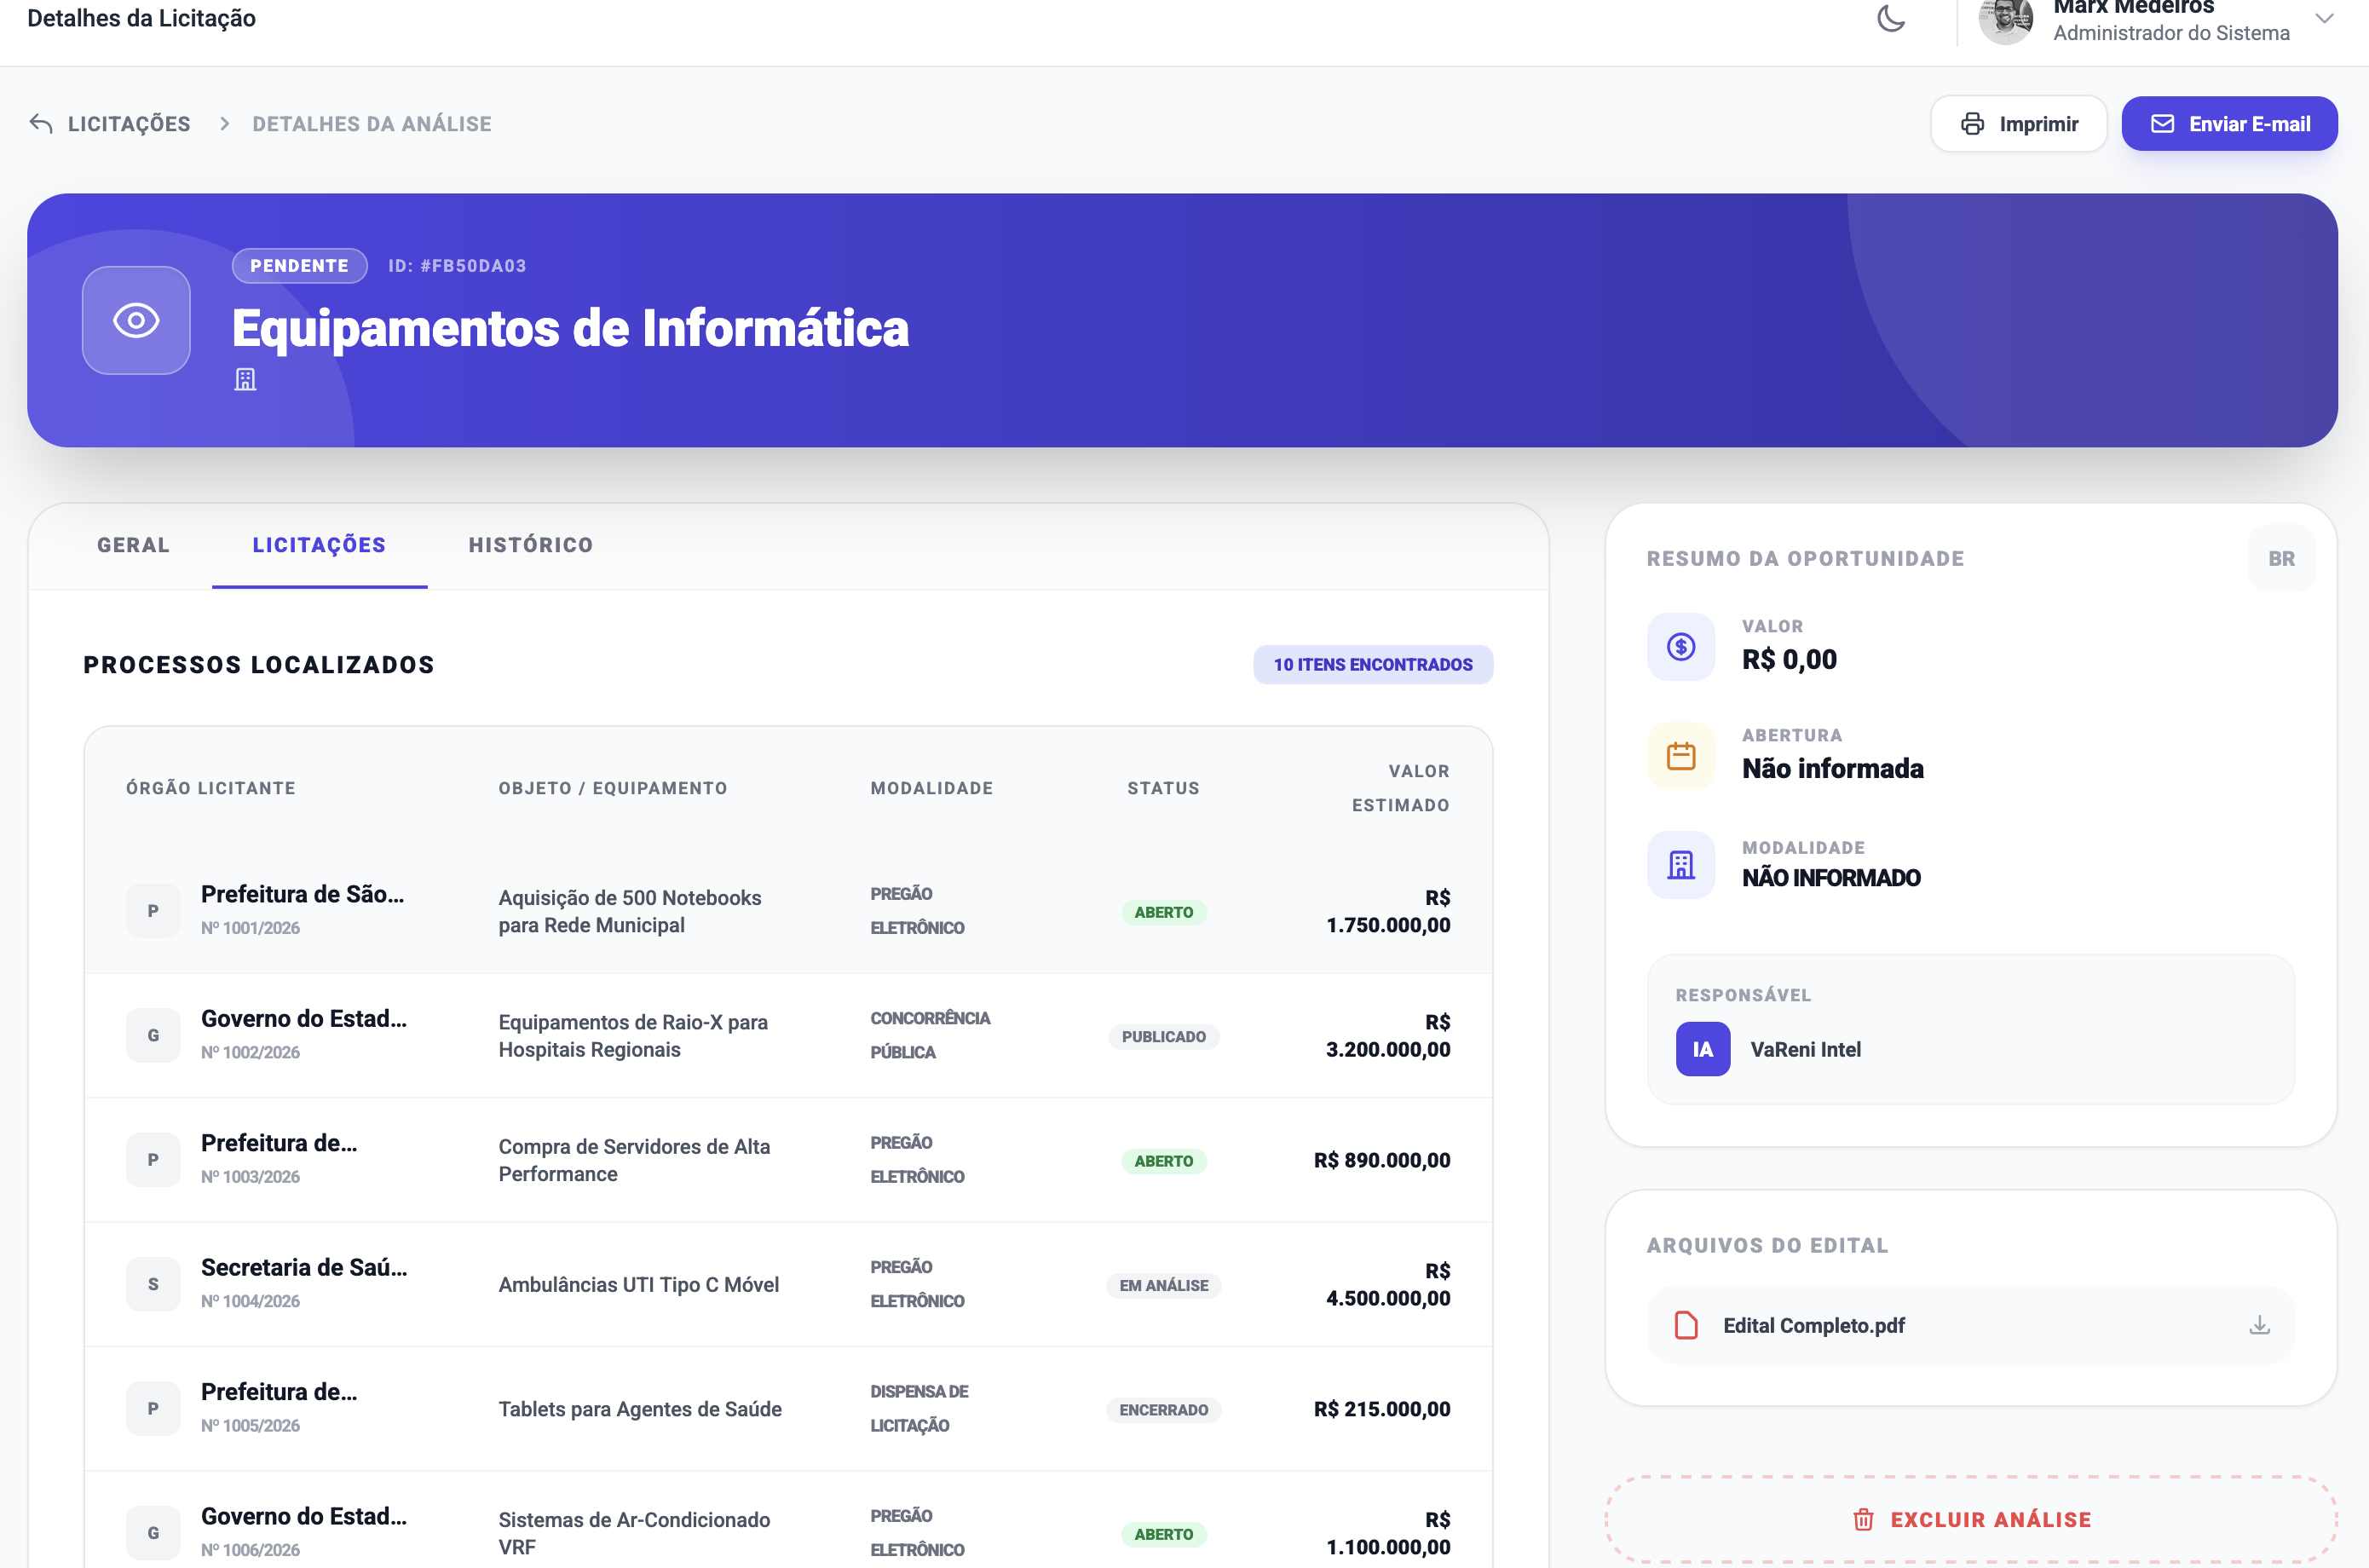Click the Valor Estimado column header
The height and width of the screenshot is (1568, 2369).
[1401, 788]
